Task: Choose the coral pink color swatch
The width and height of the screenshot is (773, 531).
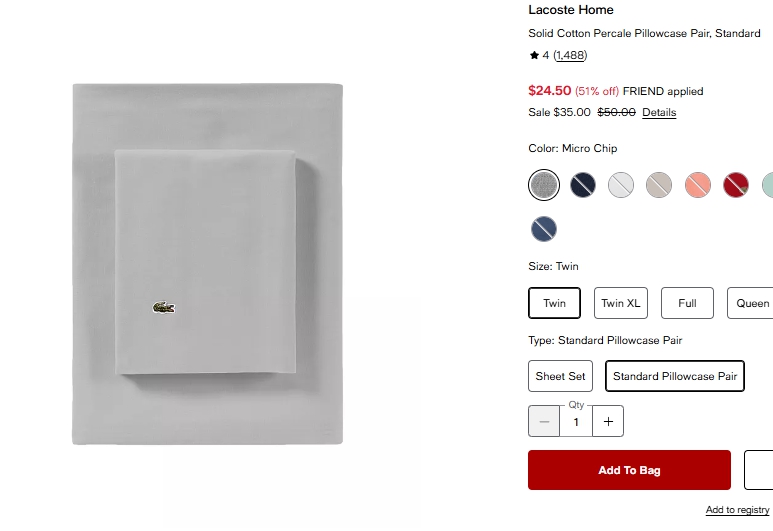Action: pos(698,185)
